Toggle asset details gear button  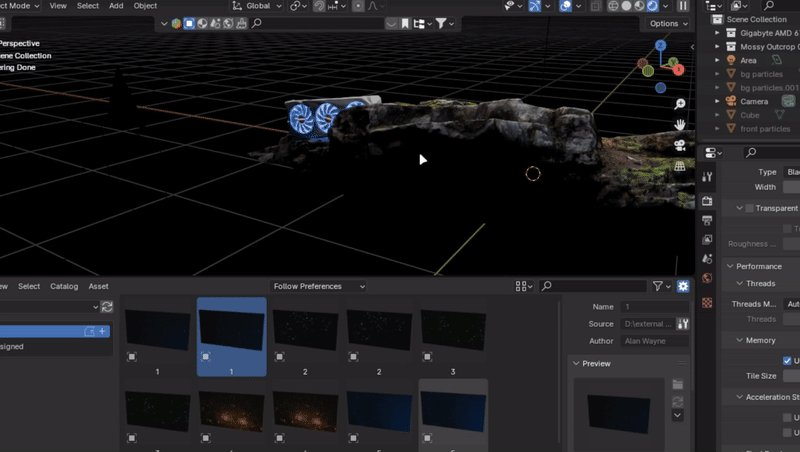tap(683, 286)
